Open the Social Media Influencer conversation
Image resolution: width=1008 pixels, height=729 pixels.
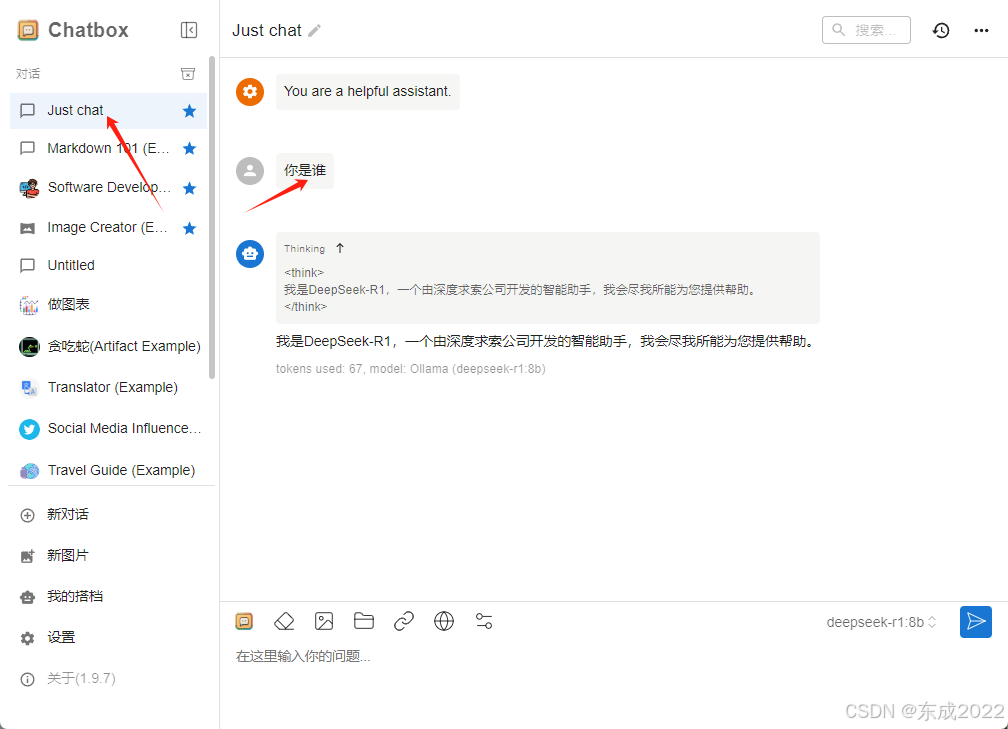click(108, 429)
